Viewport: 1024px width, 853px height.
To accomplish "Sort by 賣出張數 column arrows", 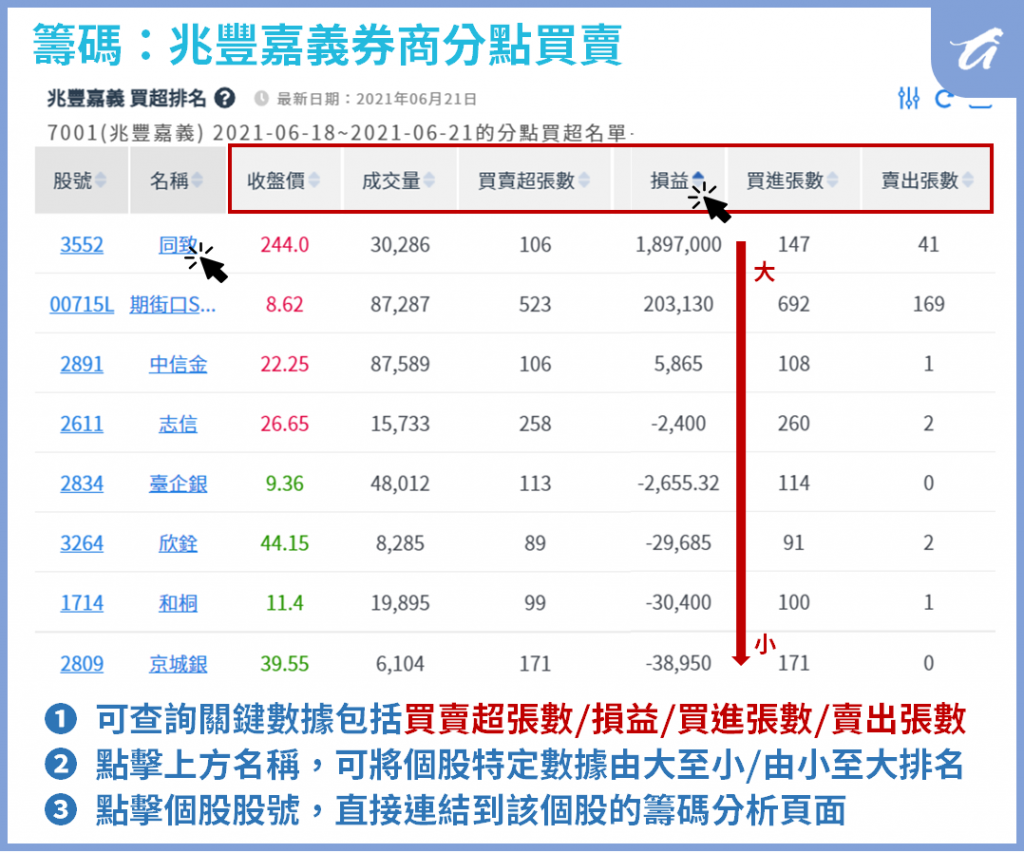I will (x=967, y=180).
